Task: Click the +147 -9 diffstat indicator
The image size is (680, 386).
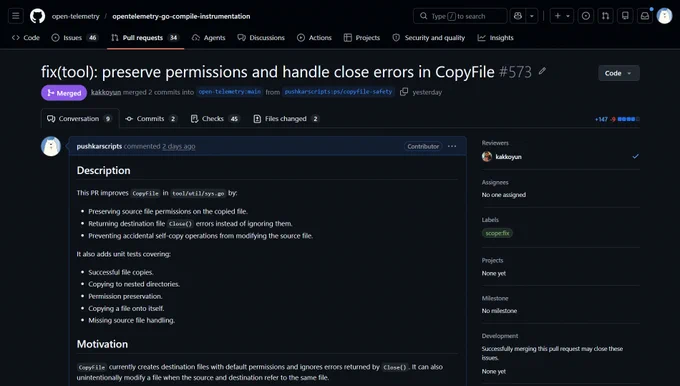Action: click(617, 119)
